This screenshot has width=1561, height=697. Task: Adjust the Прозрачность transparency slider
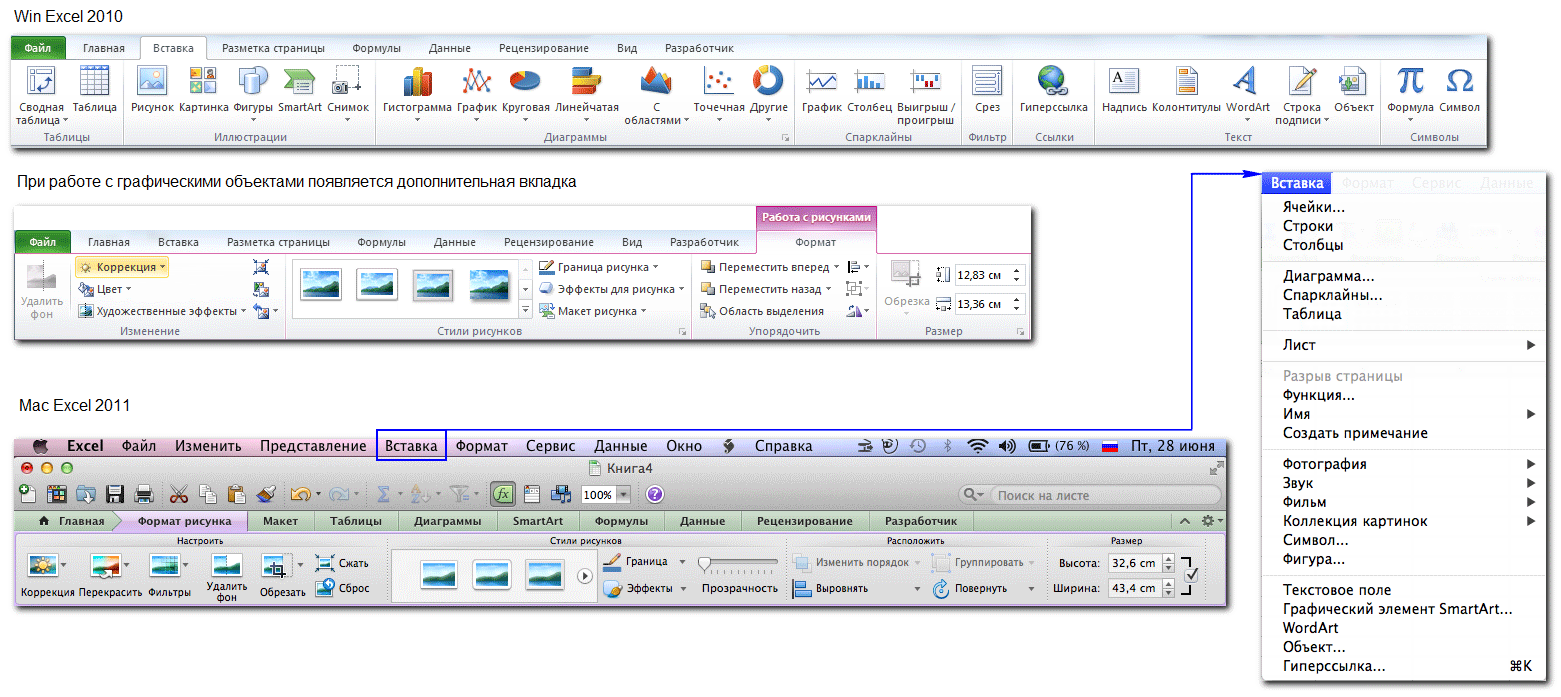tap(739, 563)
